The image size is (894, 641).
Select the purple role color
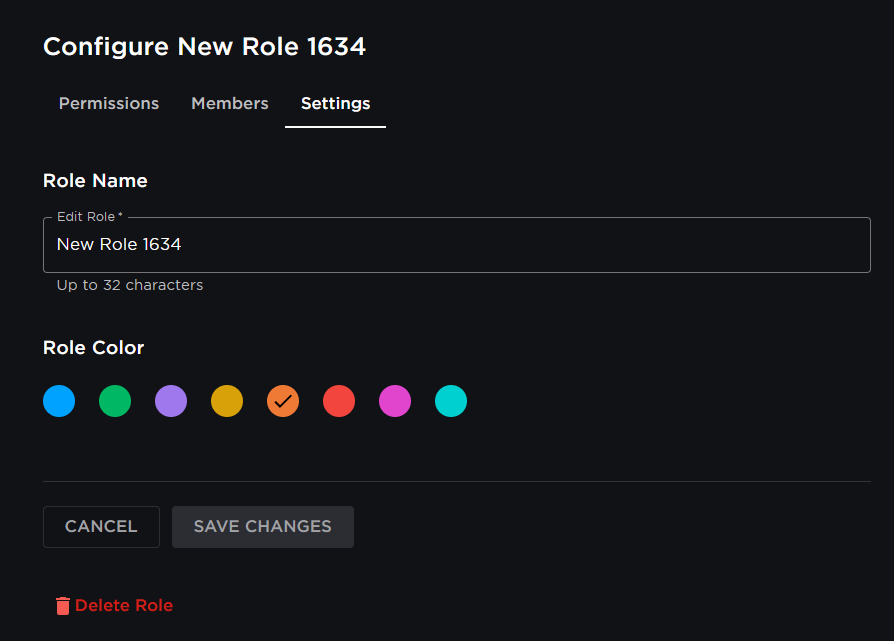click(171, 401)
